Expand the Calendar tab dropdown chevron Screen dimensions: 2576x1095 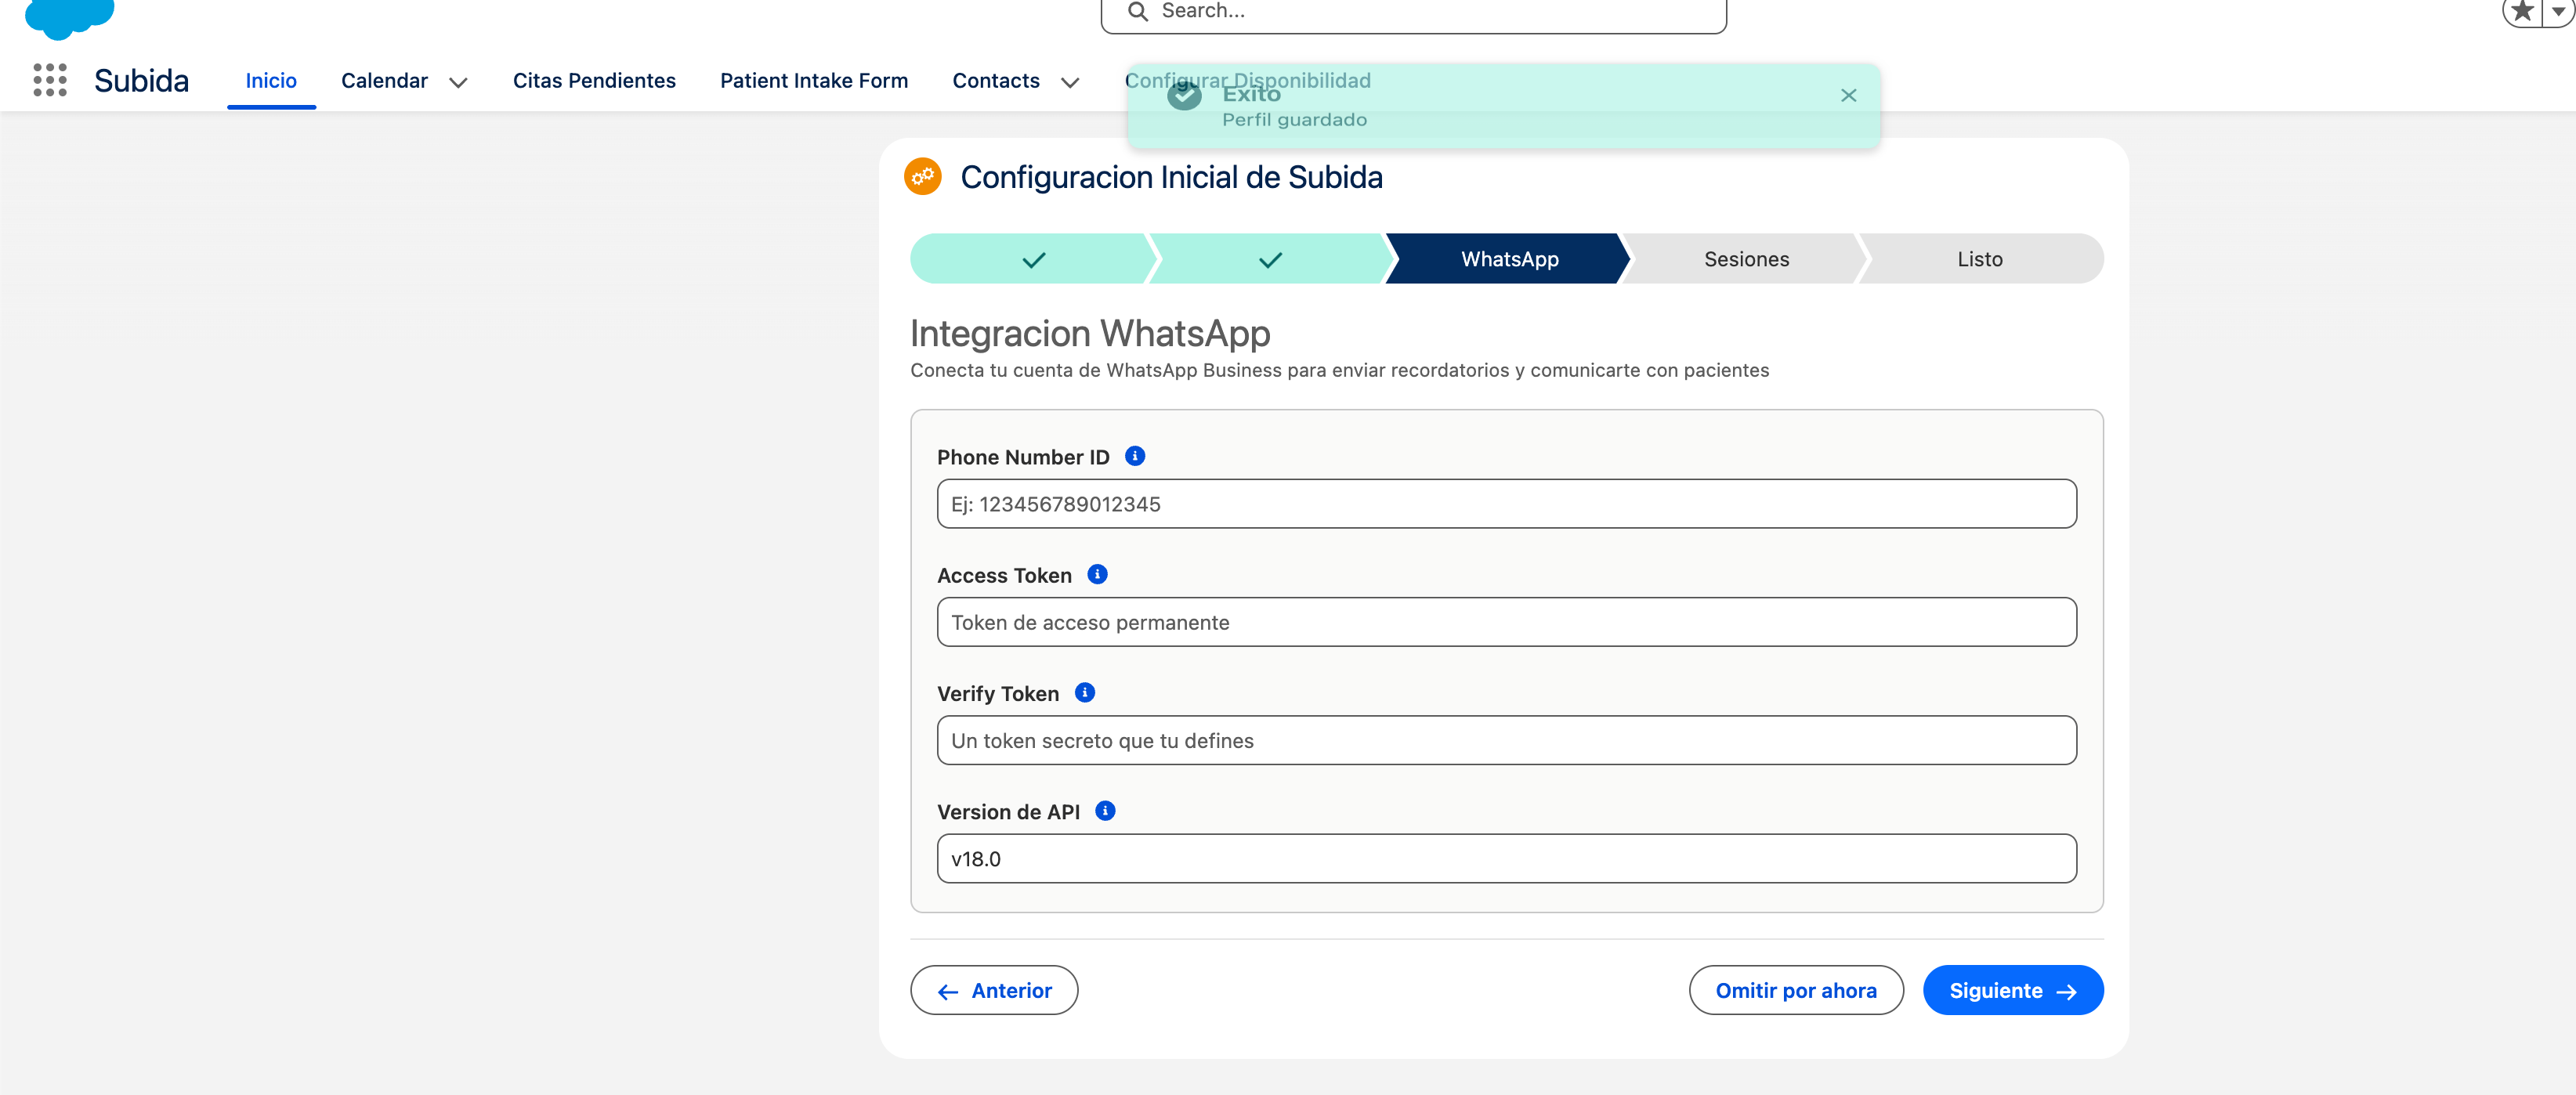click(458, 82)
